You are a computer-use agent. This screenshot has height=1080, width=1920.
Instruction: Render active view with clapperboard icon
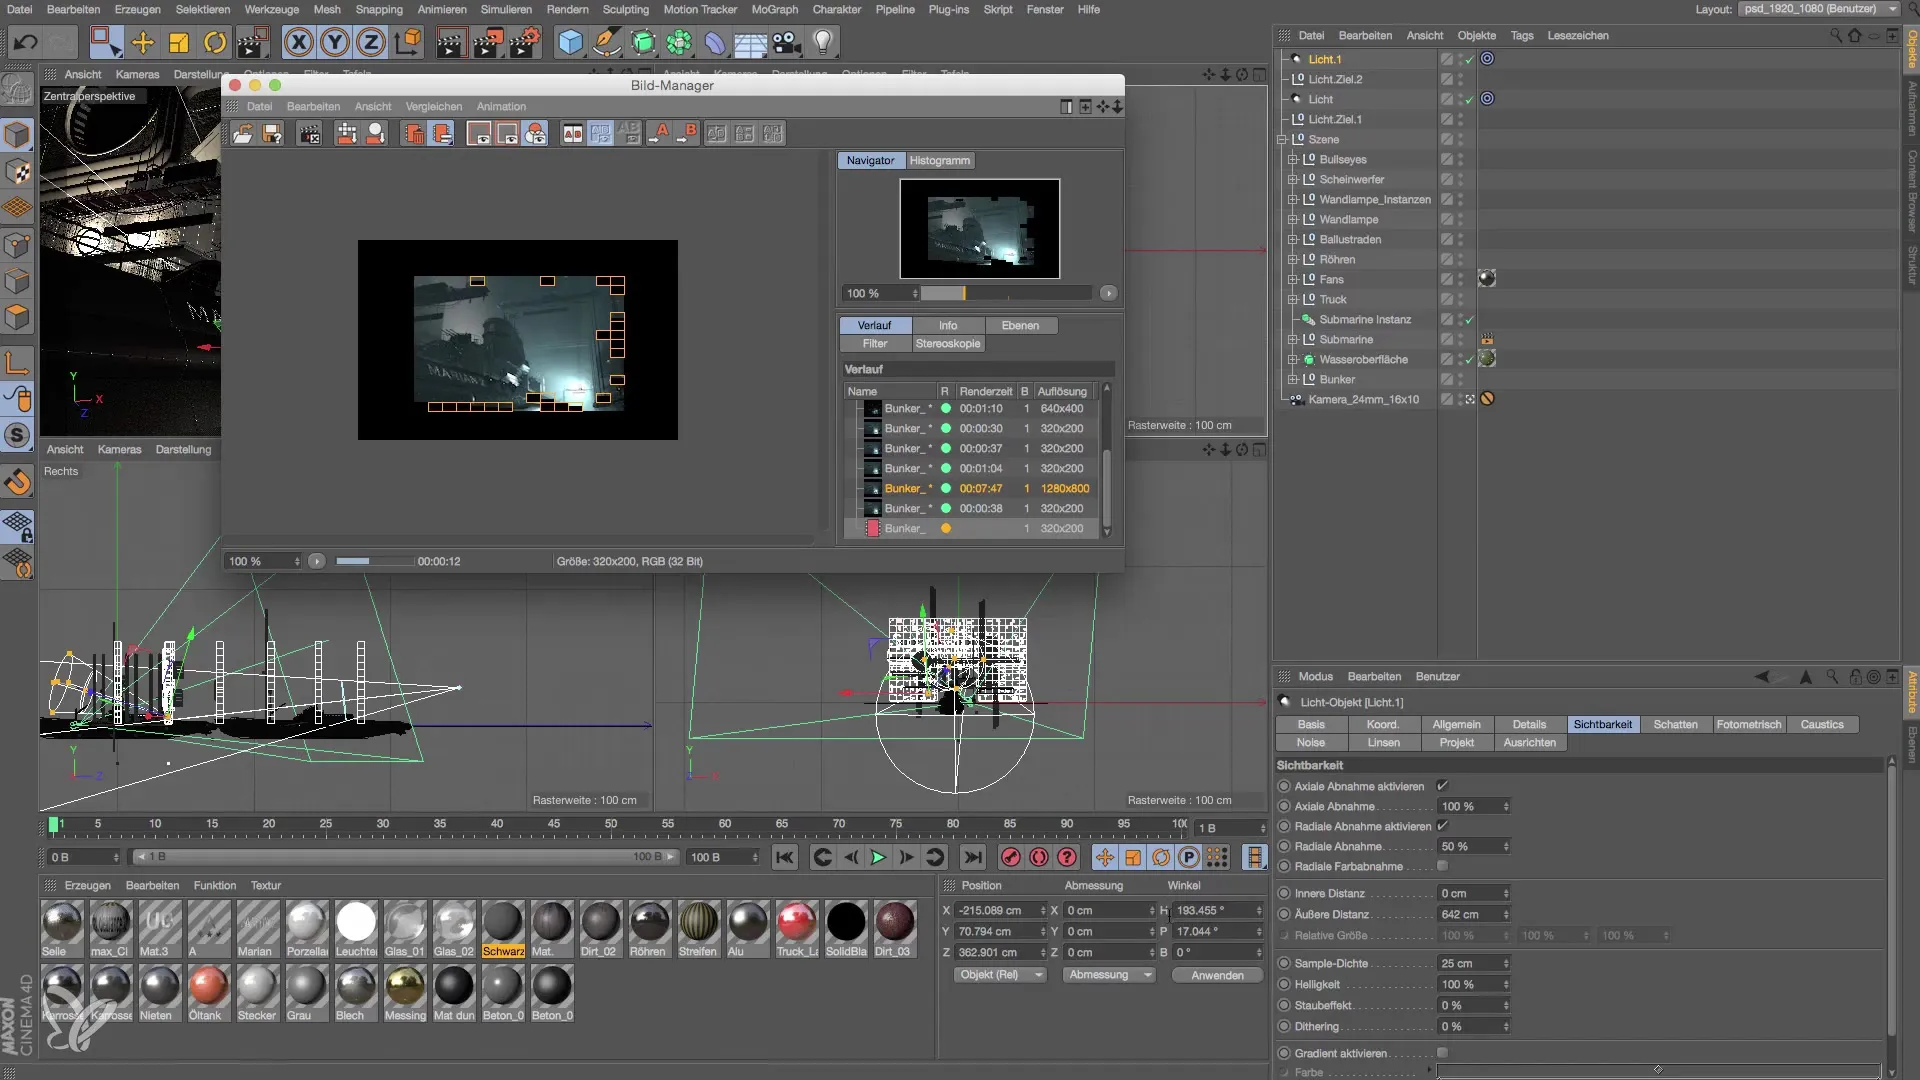pyautogui.click(x=452, y=42)
